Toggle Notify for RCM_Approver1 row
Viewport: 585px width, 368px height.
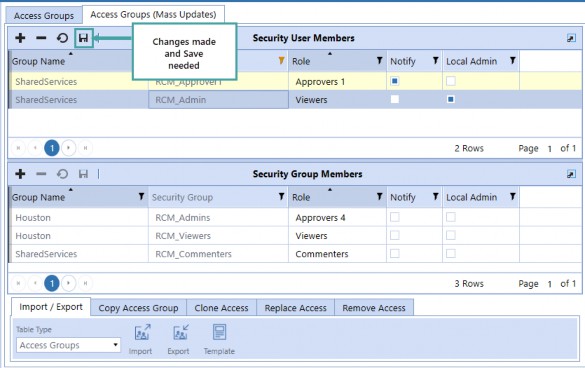coord(395,81)
